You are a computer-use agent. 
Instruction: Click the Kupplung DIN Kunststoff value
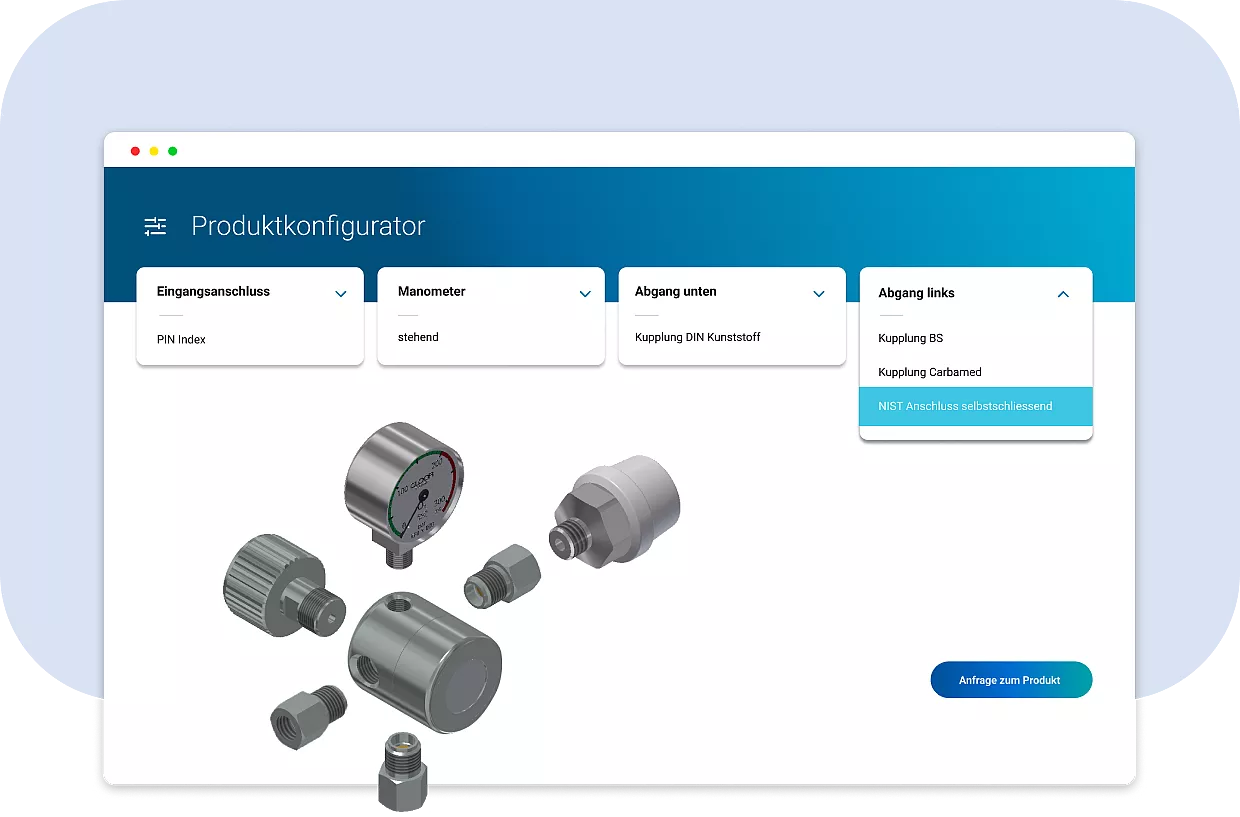click(697, 338)
